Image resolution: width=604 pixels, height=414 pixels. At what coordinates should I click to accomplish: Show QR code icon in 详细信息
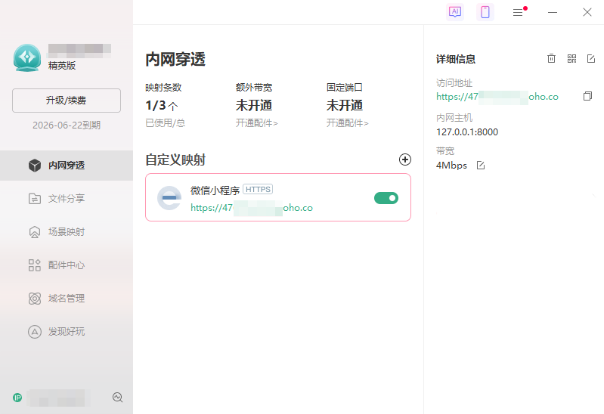pos(572,59)
